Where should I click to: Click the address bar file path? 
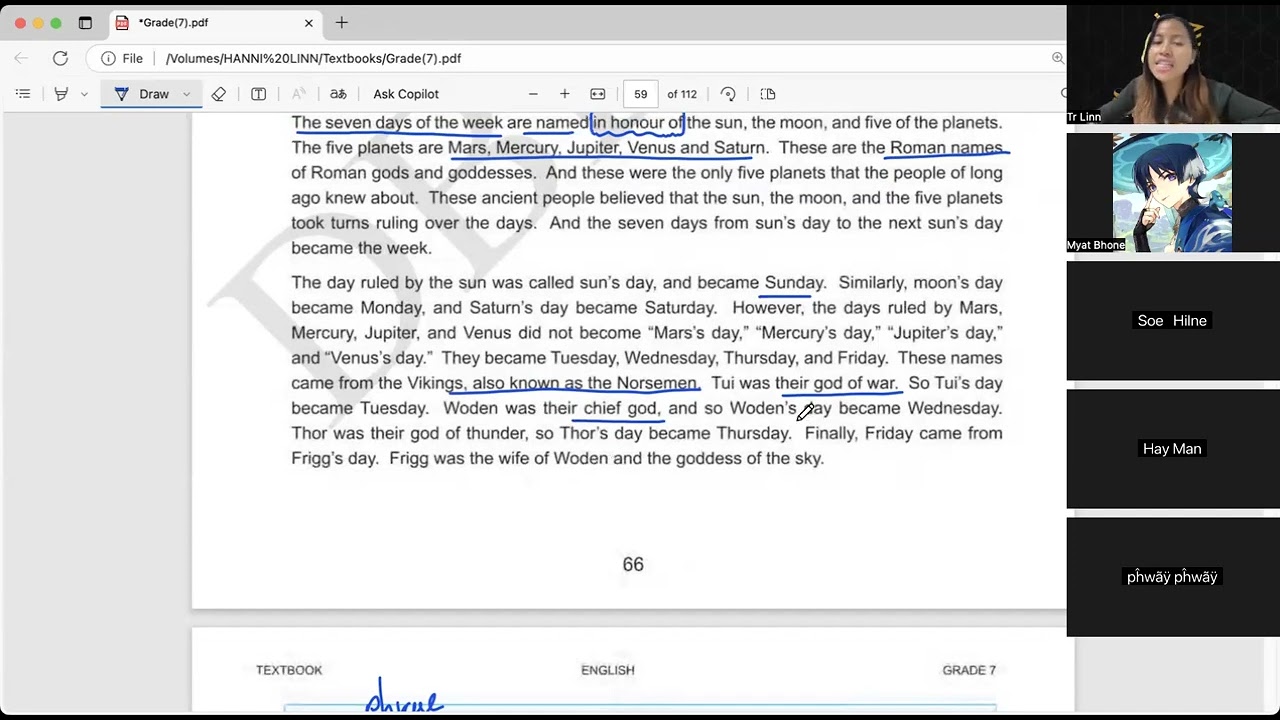click(x=313, y=58)
